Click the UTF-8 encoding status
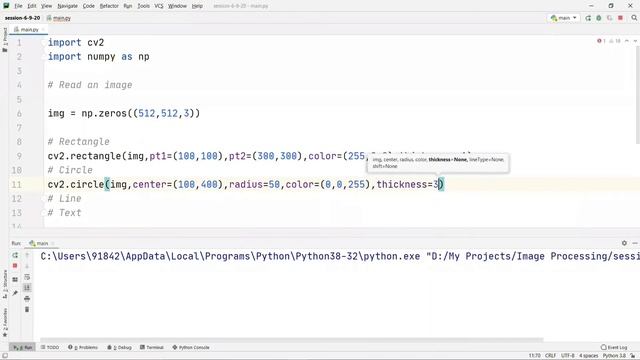 [568, 356]
